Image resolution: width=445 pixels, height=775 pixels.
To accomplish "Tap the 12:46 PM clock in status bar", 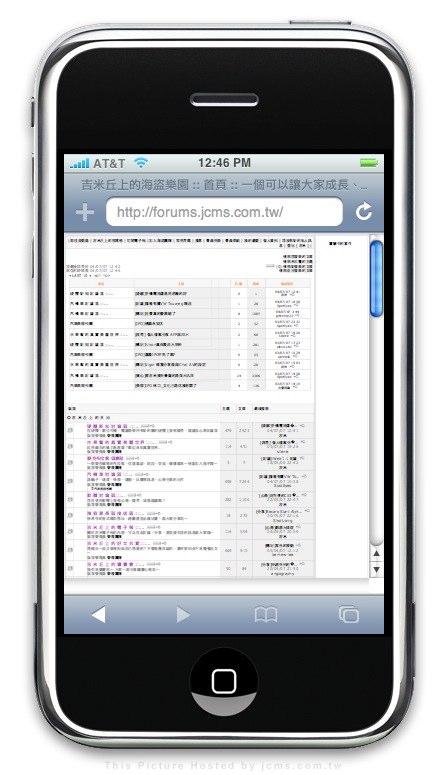I will [x=224, y=163].
